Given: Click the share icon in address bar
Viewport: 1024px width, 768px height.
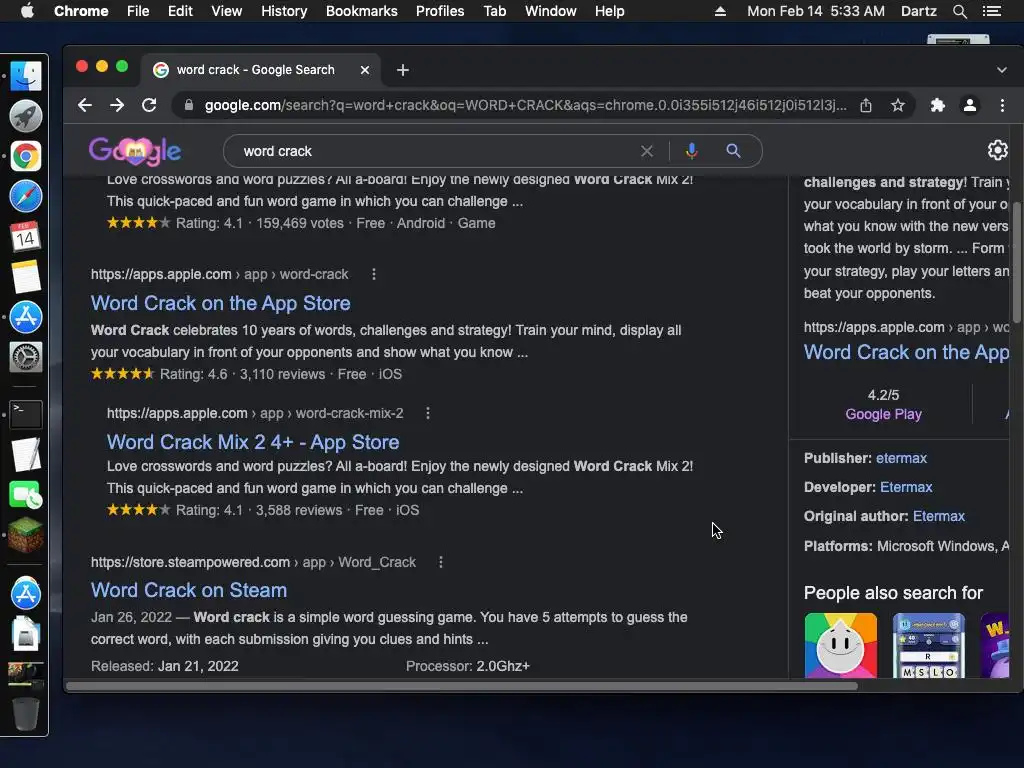Looking at the screenshot, I should 866,105.
